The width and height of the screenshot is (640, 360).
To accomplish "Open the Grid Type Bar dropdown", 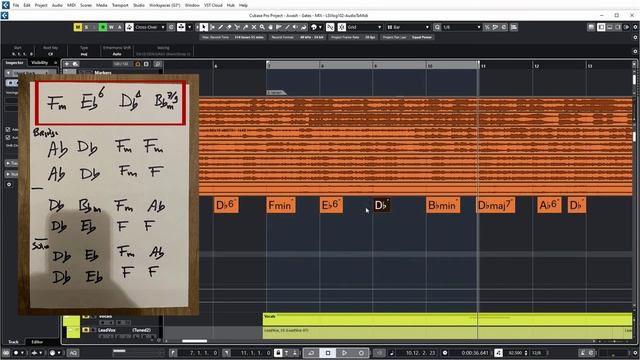I will [x=408, y=27].
